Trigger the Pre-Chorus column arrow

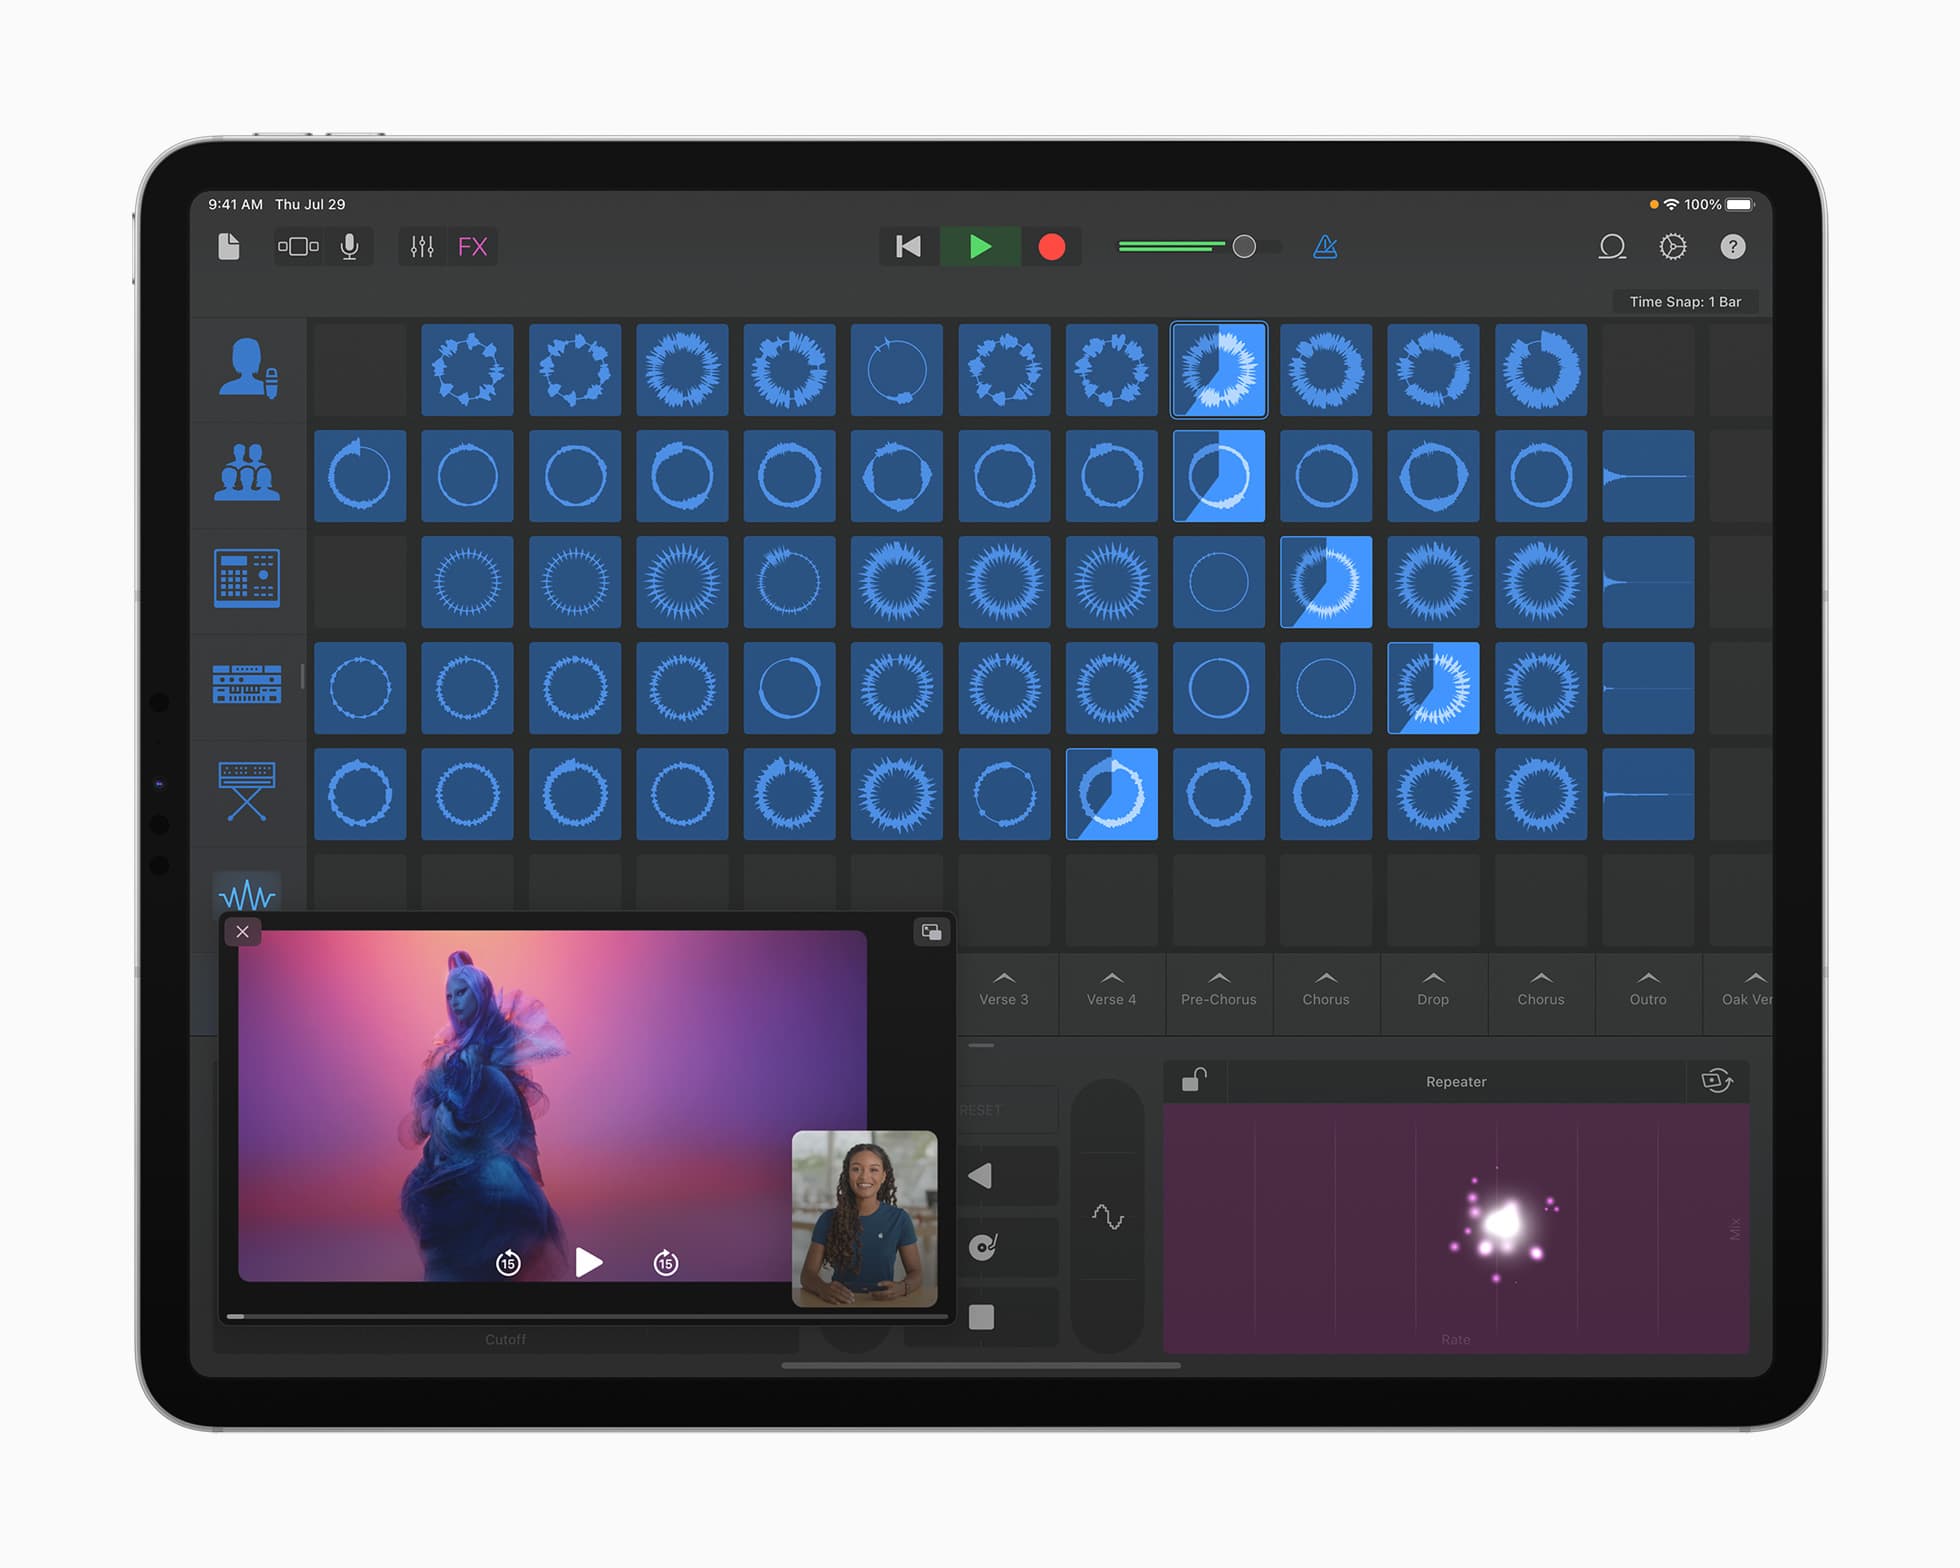(x=1218, y=978)
